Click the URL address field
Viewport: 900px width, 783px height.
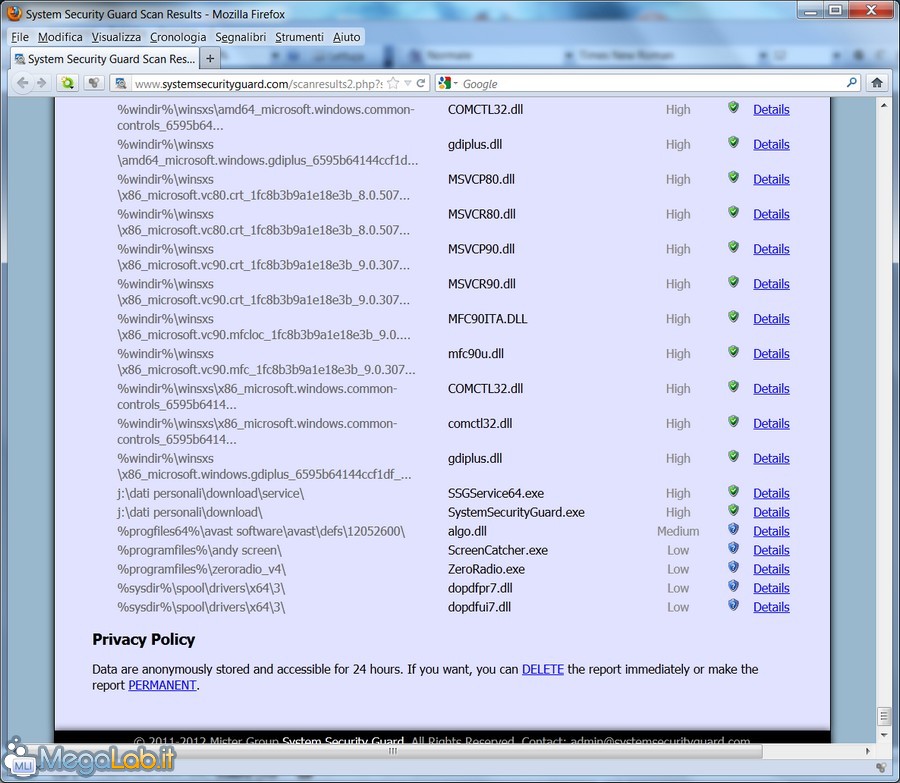pyautogui.click(x=257, y=84)
